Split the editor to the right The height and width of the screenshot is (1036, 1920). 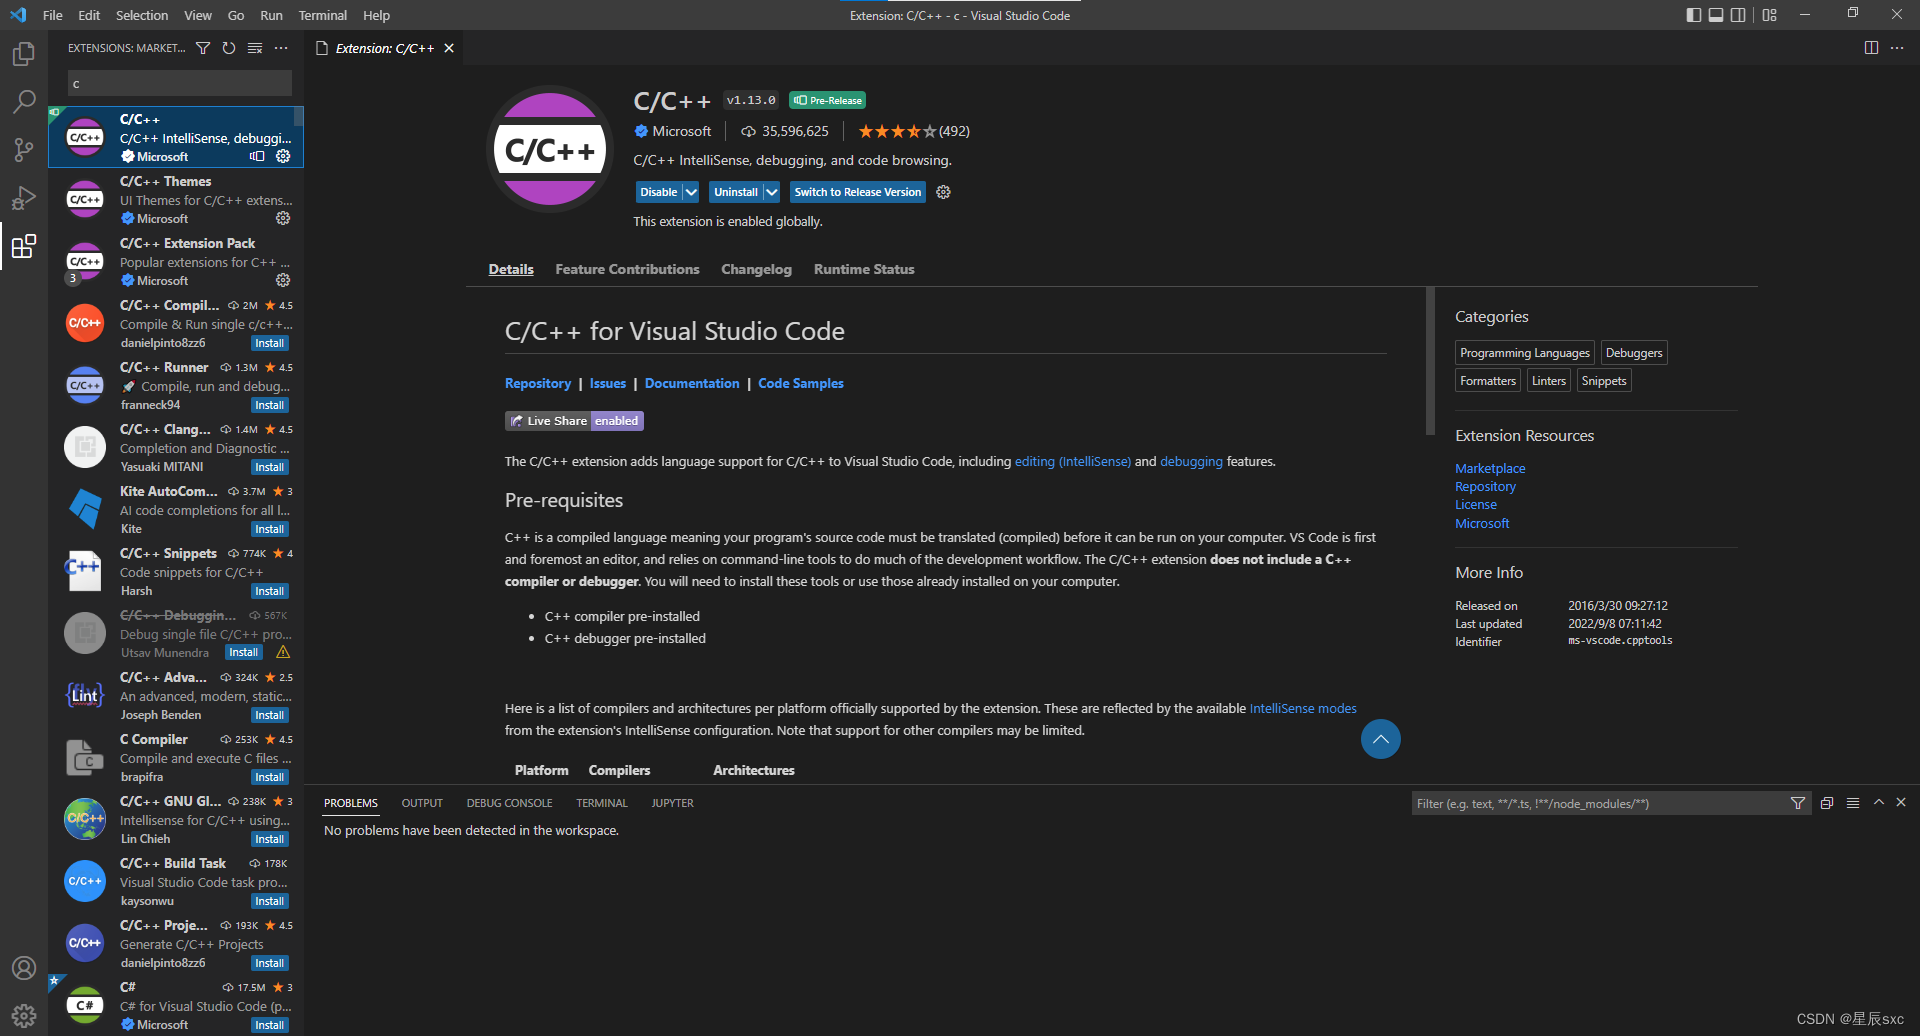coord(1871,48)
